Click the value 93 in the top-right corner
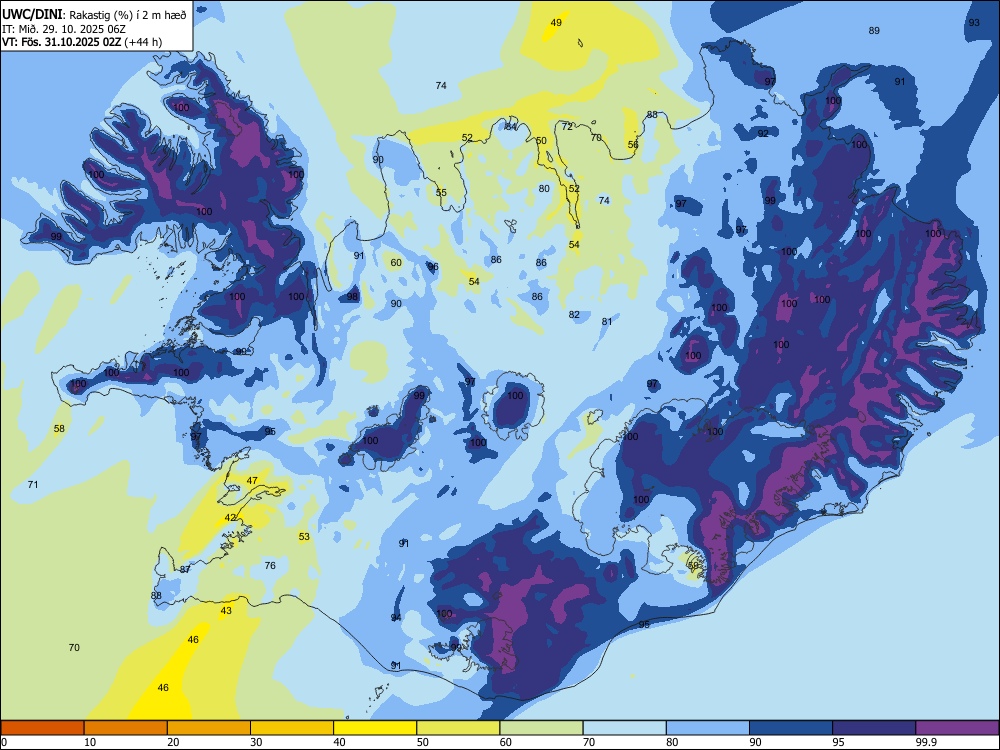The image size is (1000, 750). pos(974,23)
